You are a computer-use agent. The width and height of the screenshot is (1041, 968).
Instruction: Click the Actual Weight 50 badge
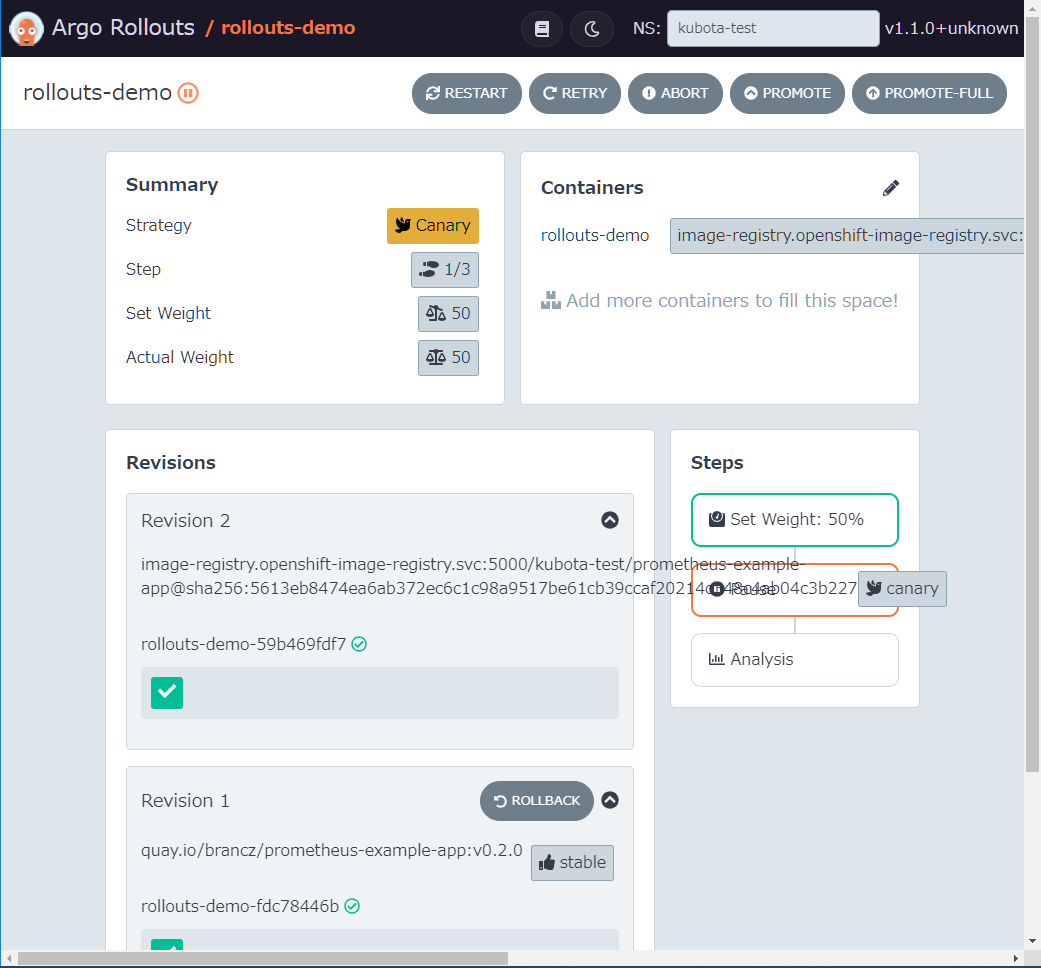click(x=448, y=358)
